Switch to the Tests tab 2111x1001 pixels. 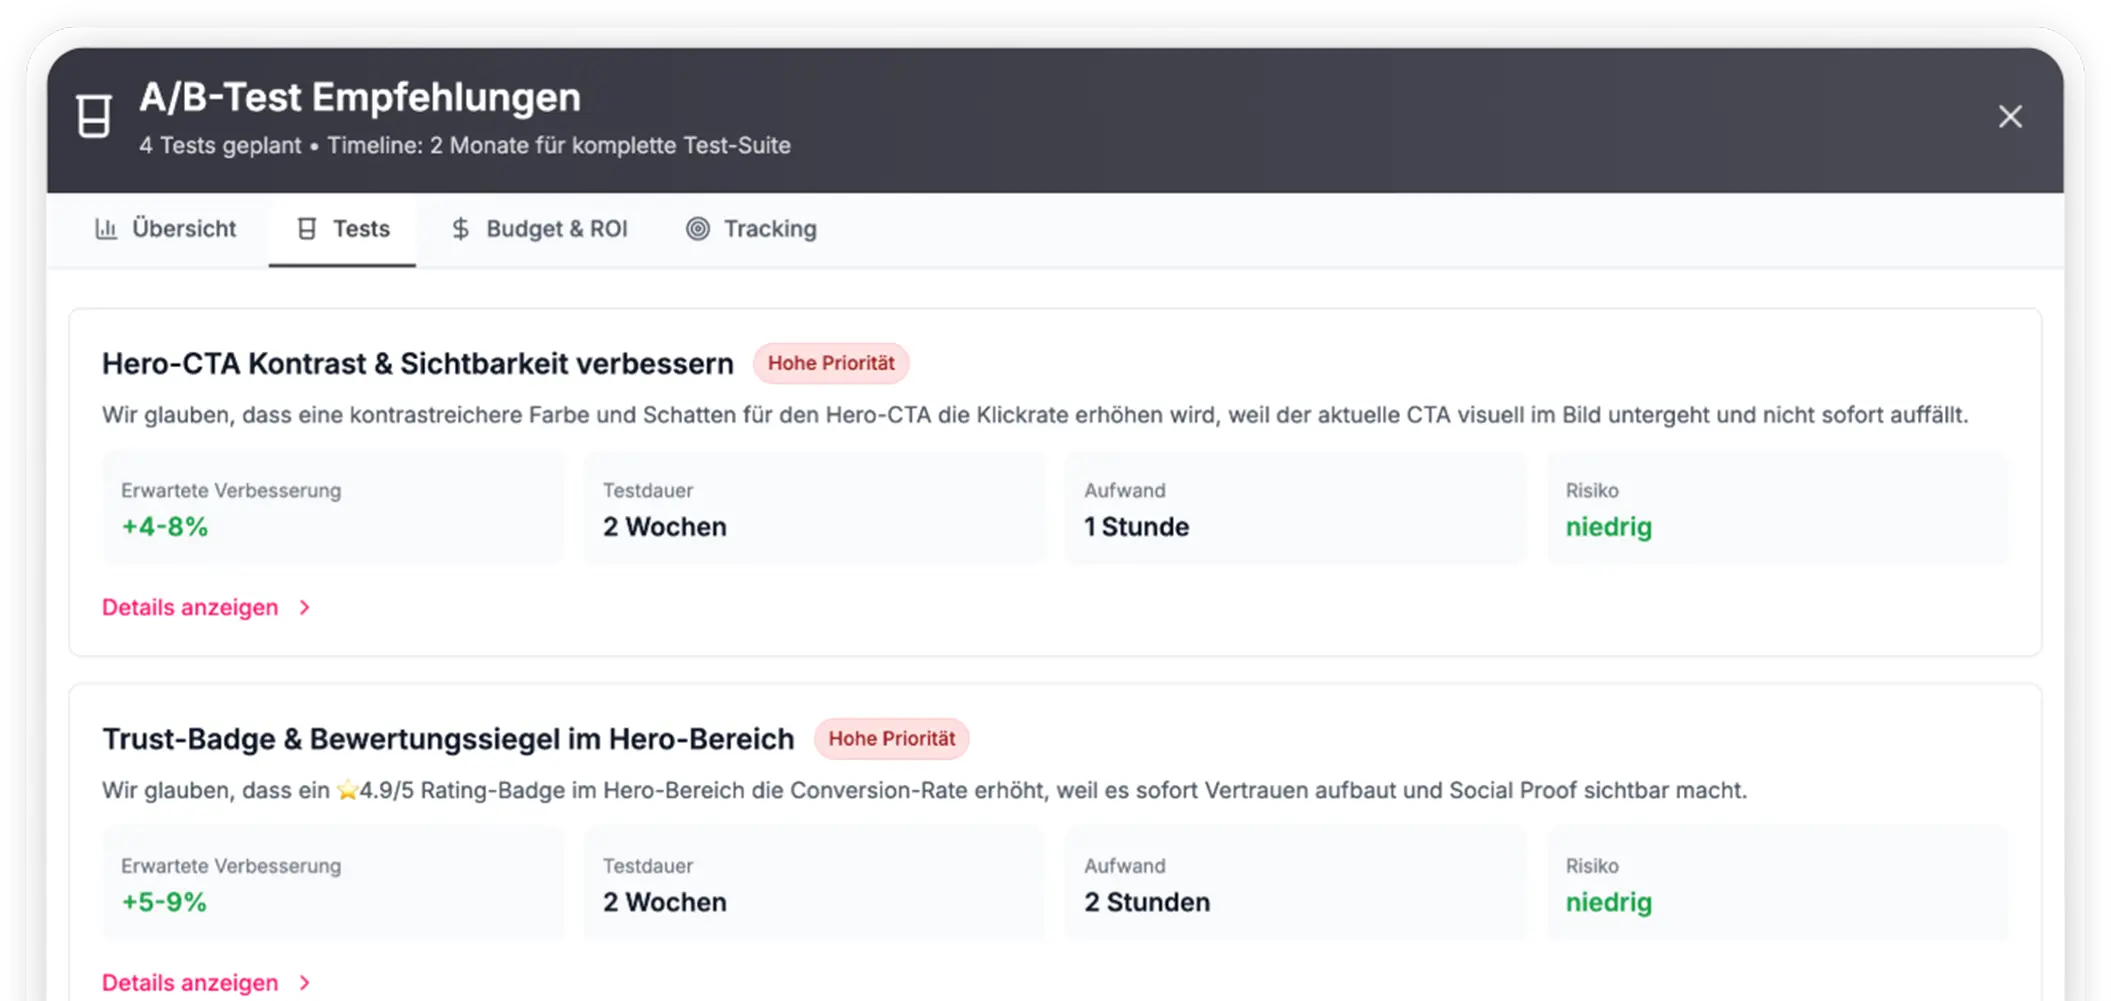[342, 229]
